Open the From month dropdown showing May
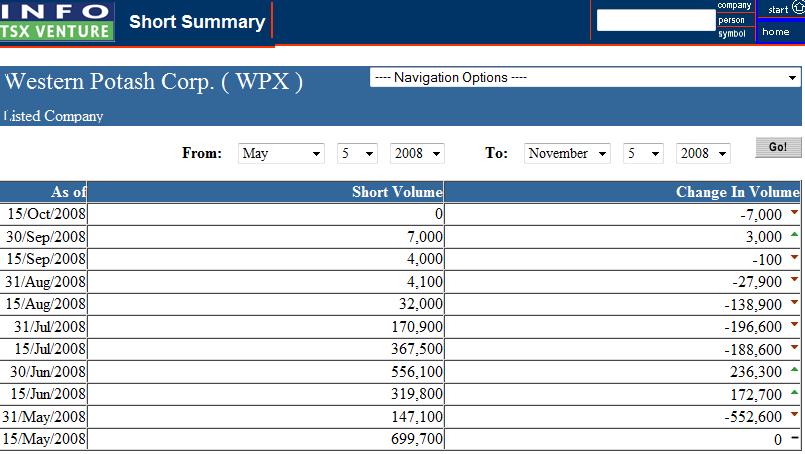Image resolution: width=805 pixels, height=454 pixels. click(x=282, y=153)
